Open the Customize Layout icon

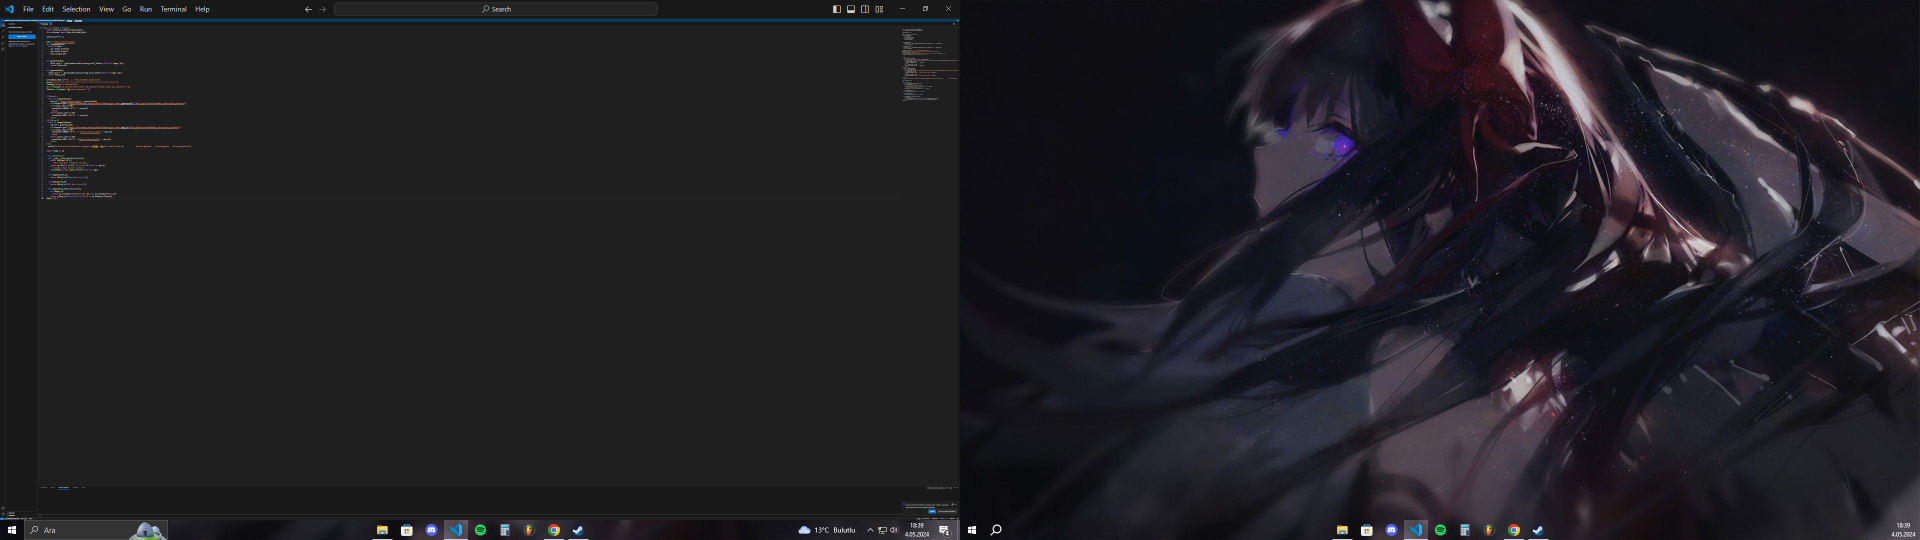879,9
